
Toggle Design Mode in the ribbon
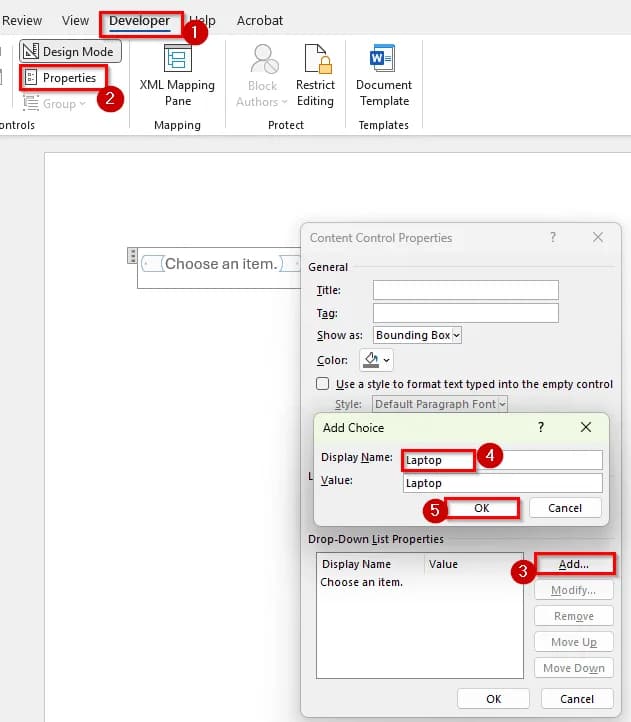pyautogui.click(x=70, y=51)
